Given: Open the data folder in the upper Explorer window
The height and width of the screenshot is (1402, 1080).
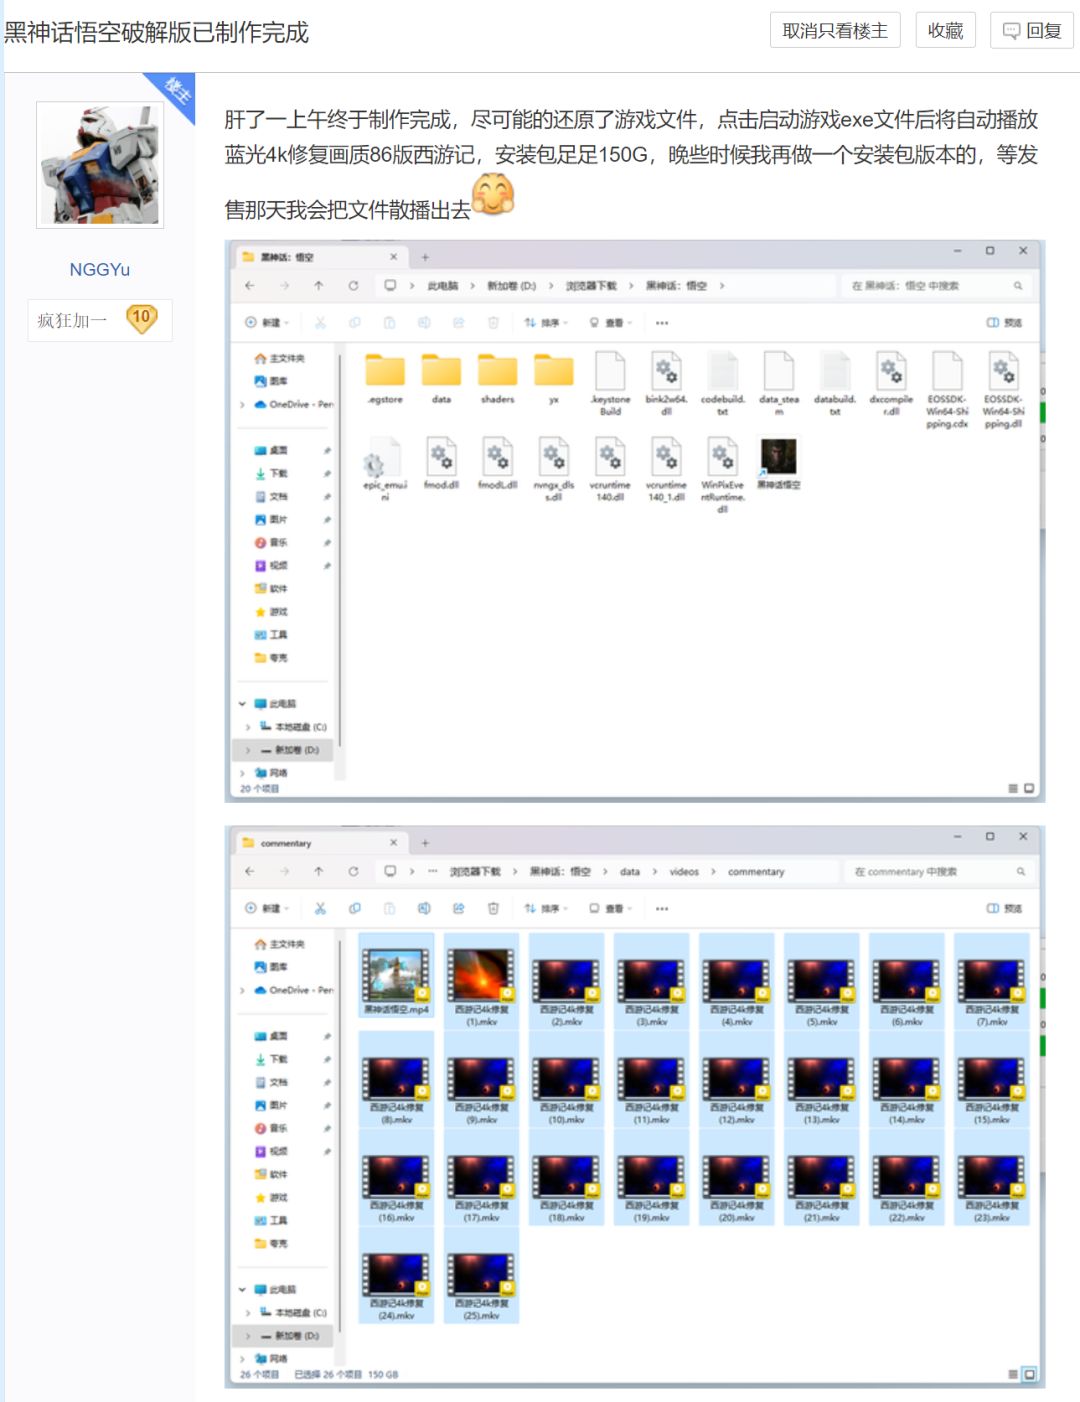Looking at the screenshot, I should coord(441,378).
